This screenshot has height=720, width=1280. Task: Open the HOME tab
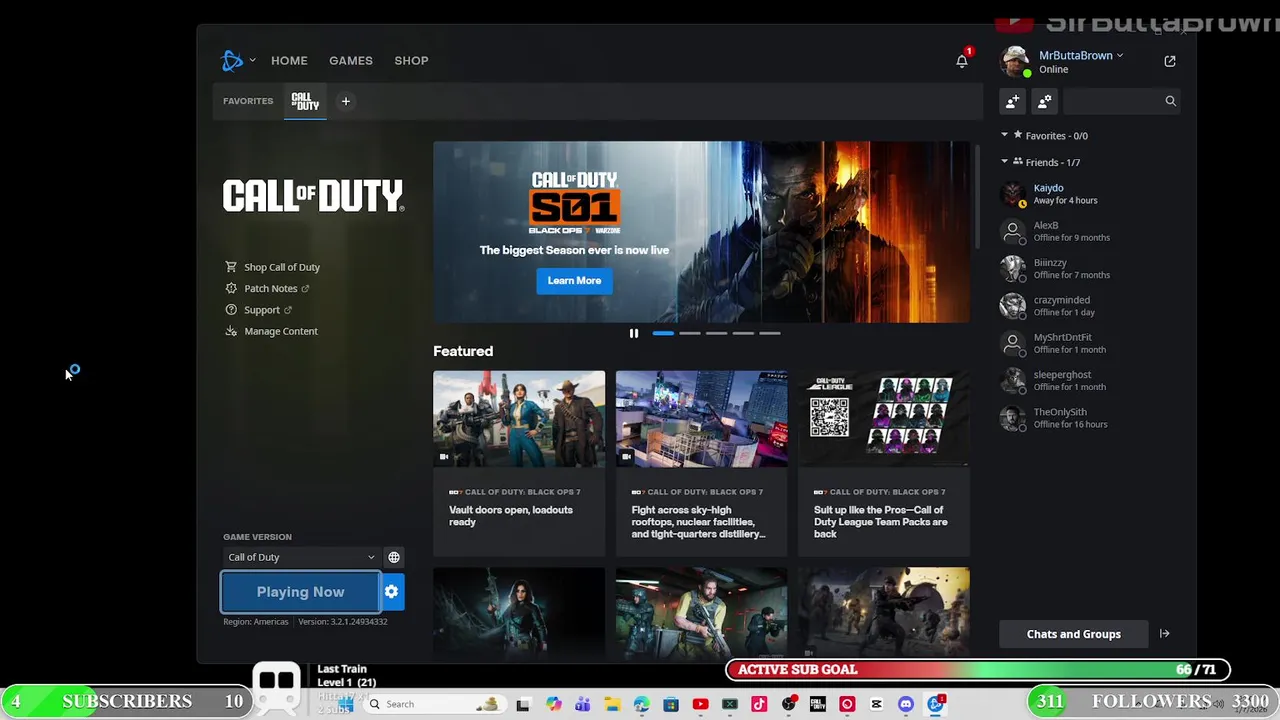click(289, 61)
